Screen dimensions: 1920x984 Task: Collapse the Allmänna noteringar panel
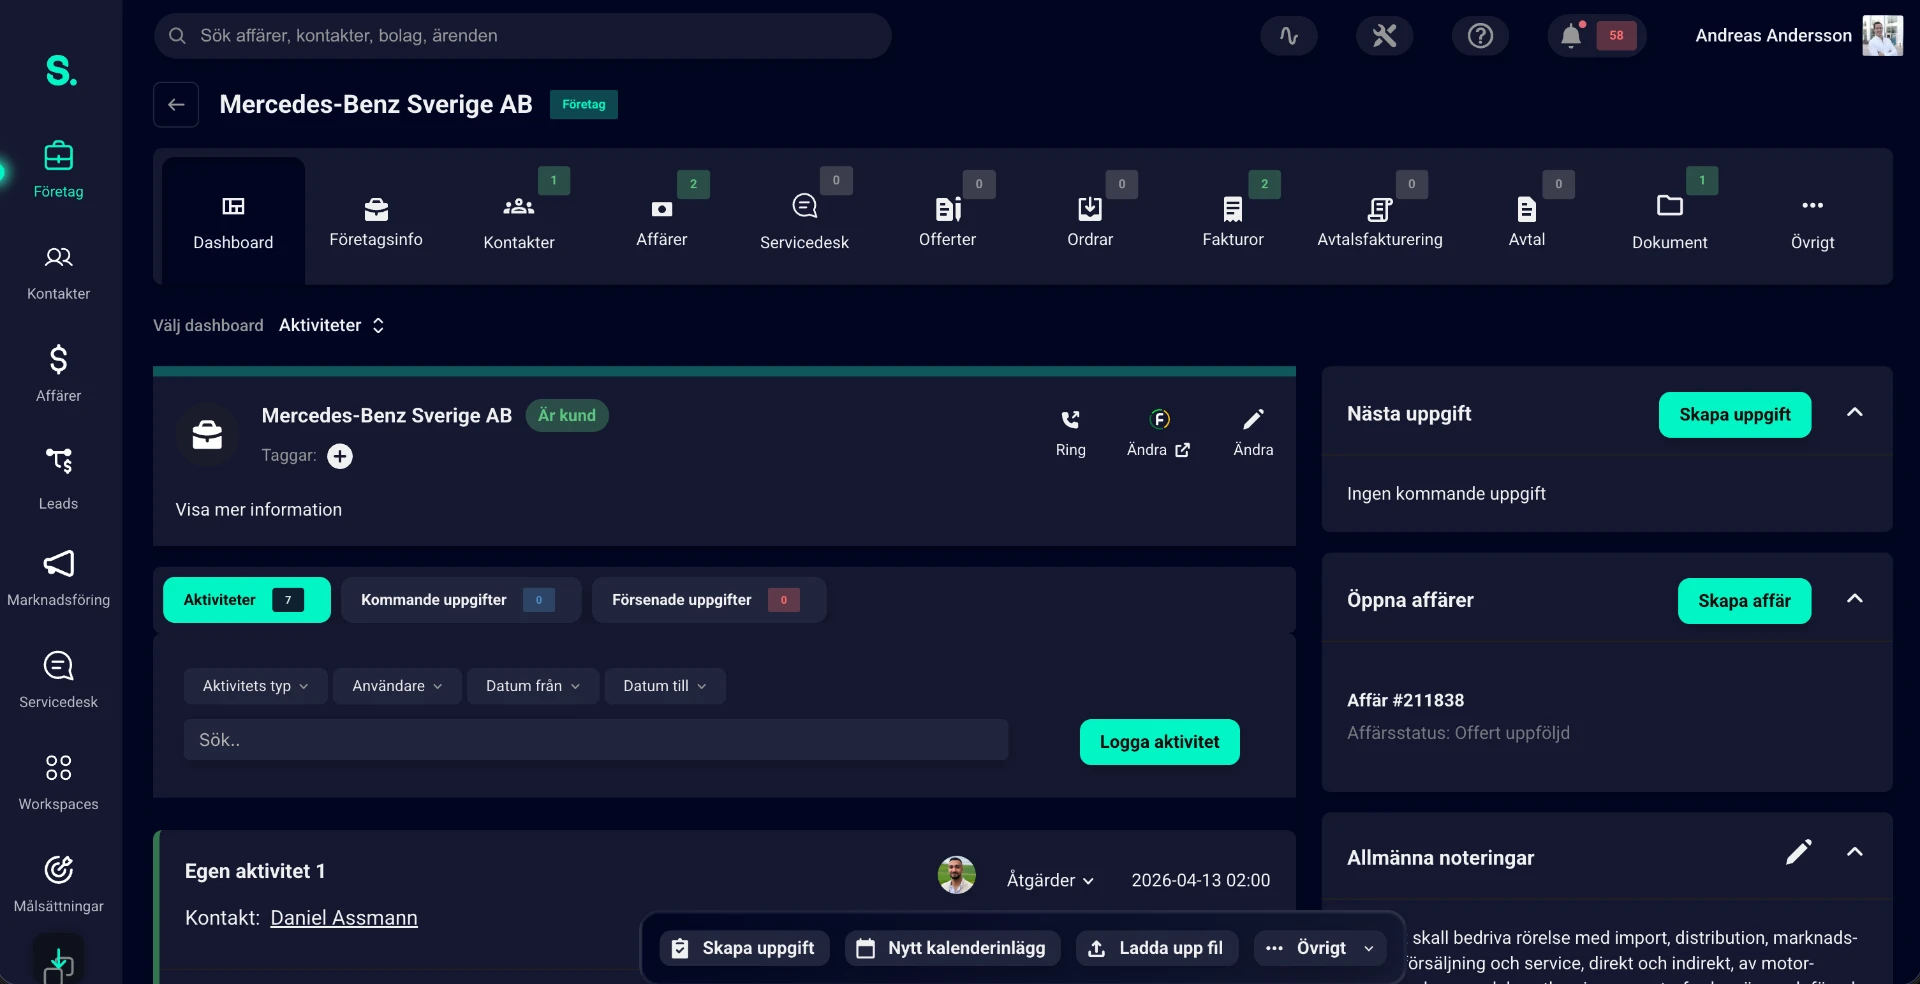1854,853
